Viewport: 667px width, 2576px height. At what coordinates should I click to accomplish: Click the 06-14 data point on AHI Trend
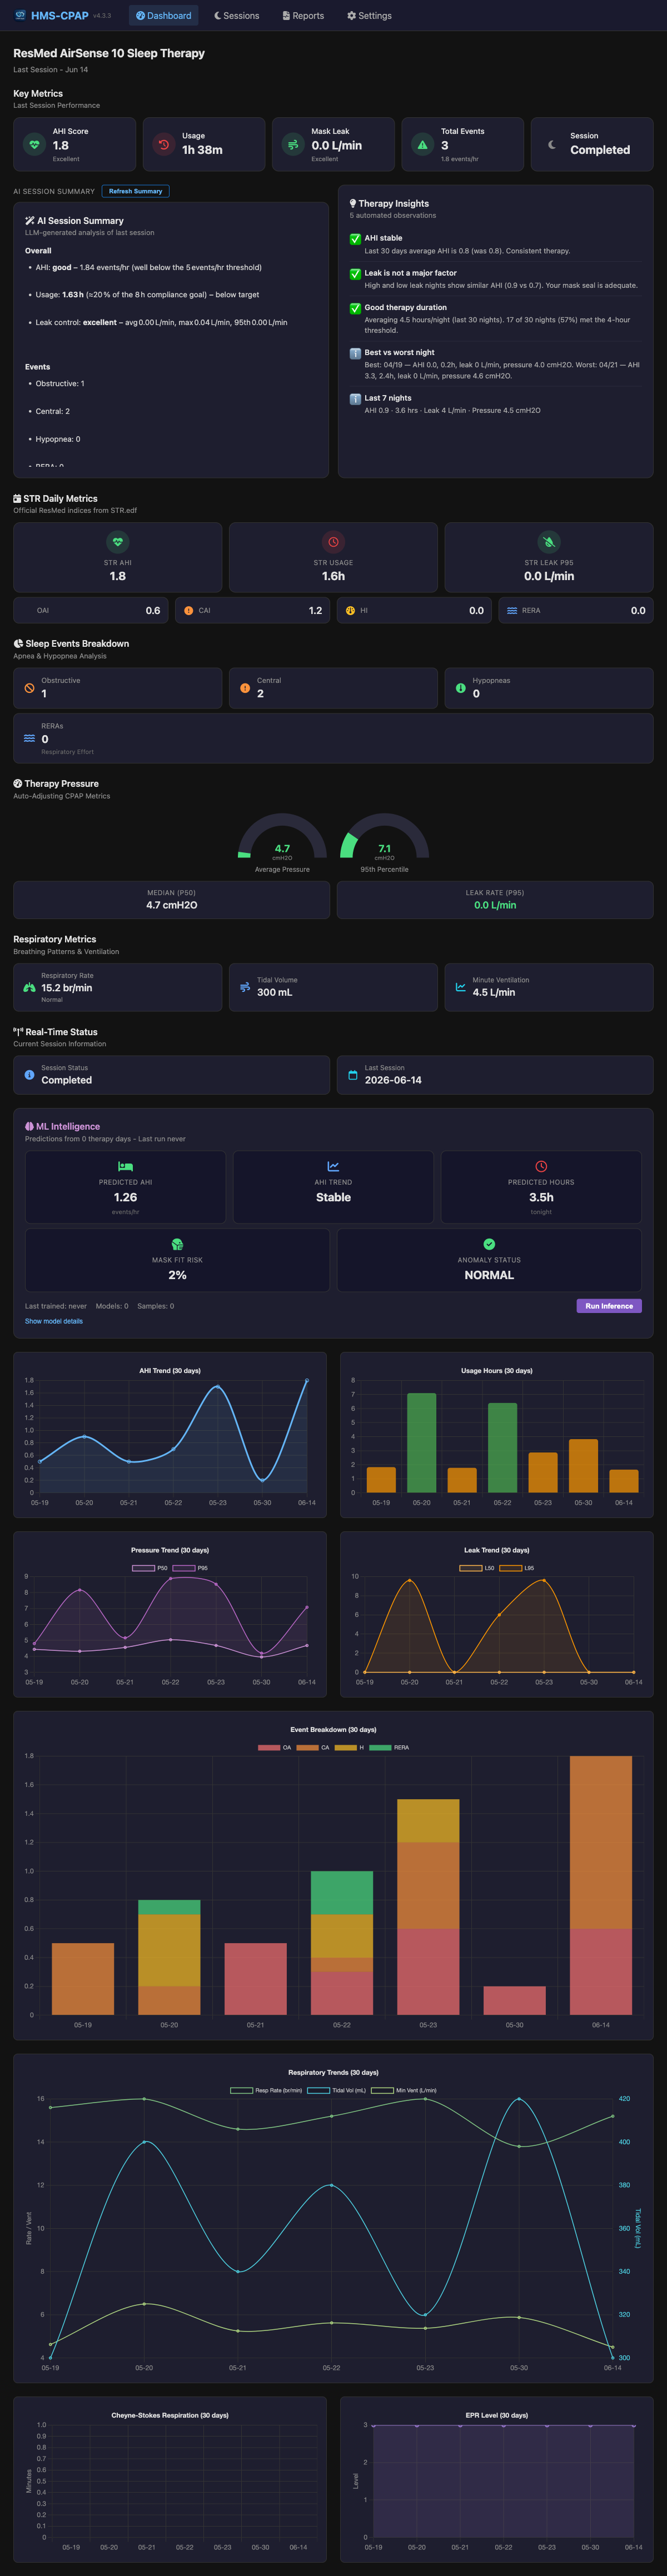pos(307,1380)
